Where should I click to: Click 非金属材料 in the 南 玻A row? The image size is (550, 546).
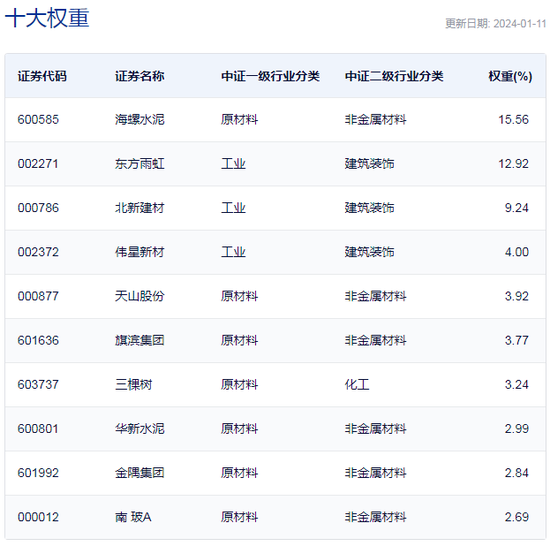click(x=375, y=517)
